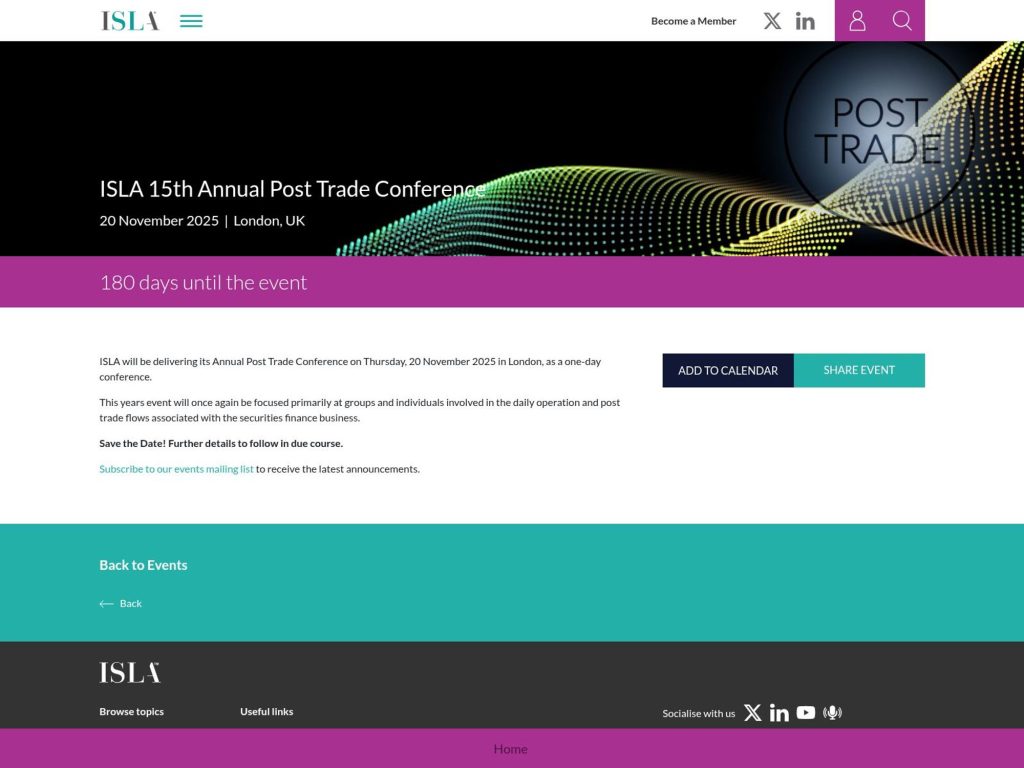Open the Home menu item

pyautogui.click(x=511, y=748)
